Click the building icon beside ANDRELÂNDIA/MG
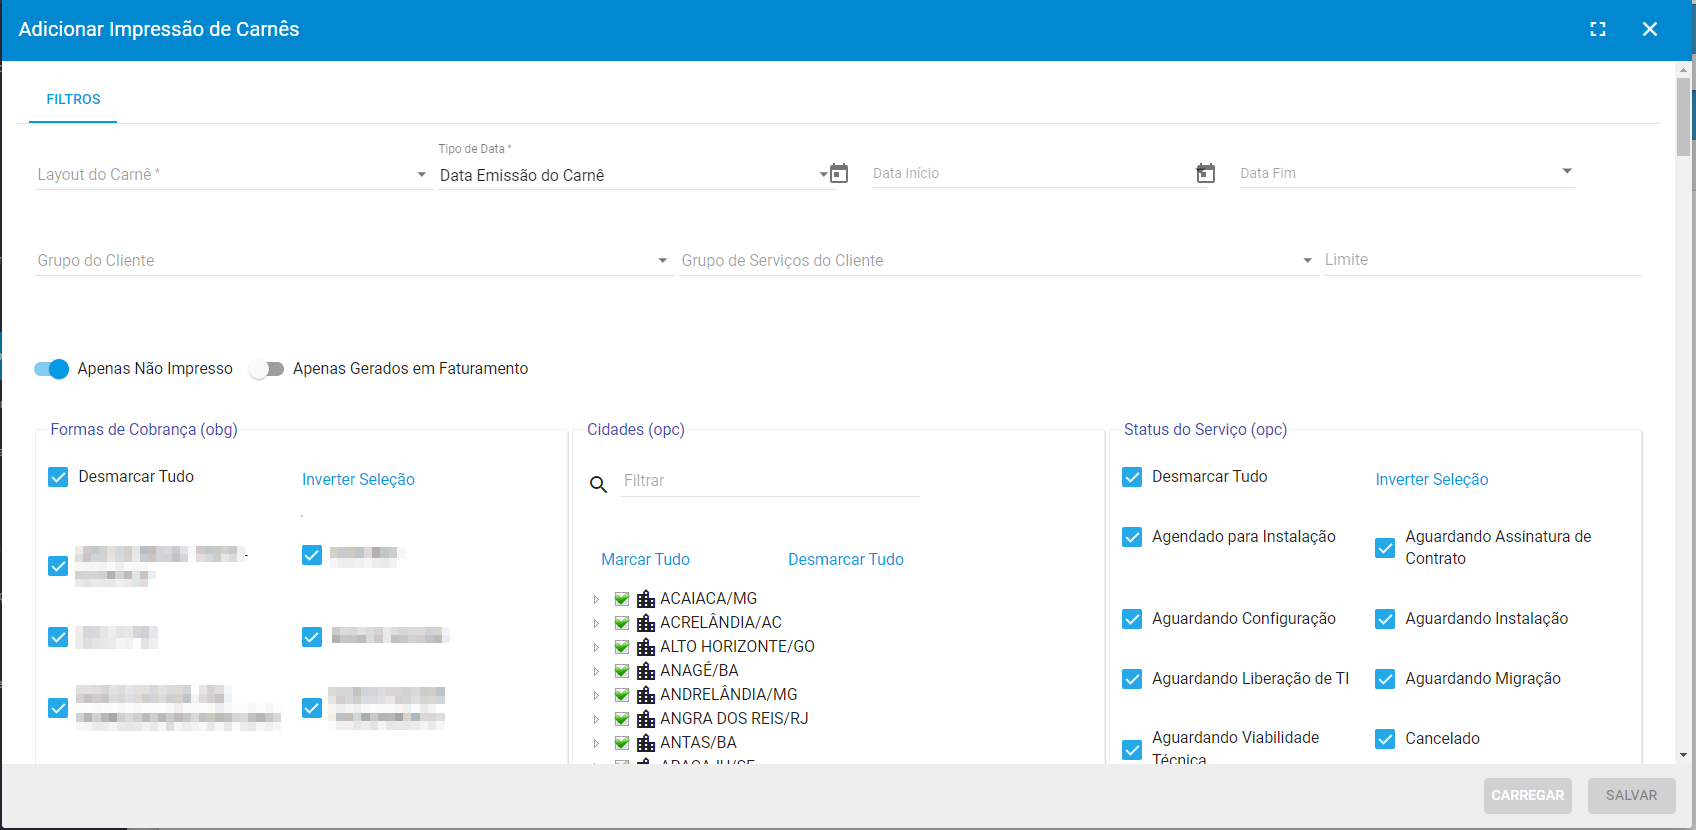The height and width of the screenshot is (830, 1696). (646, 695)
